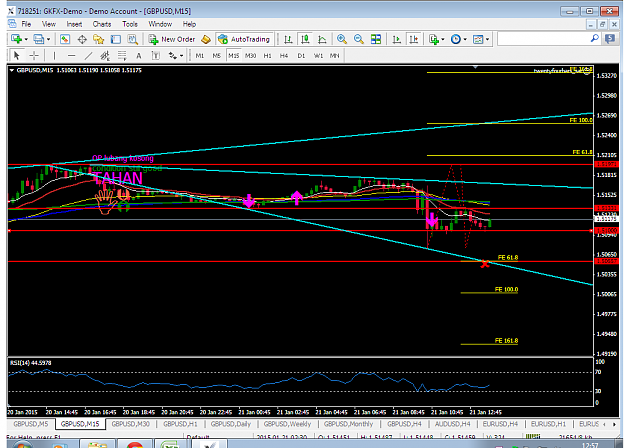Viewport: 625px width, 448px height.
Task: Open the Market Watch window icon
Action: click(x=65, y=39)
